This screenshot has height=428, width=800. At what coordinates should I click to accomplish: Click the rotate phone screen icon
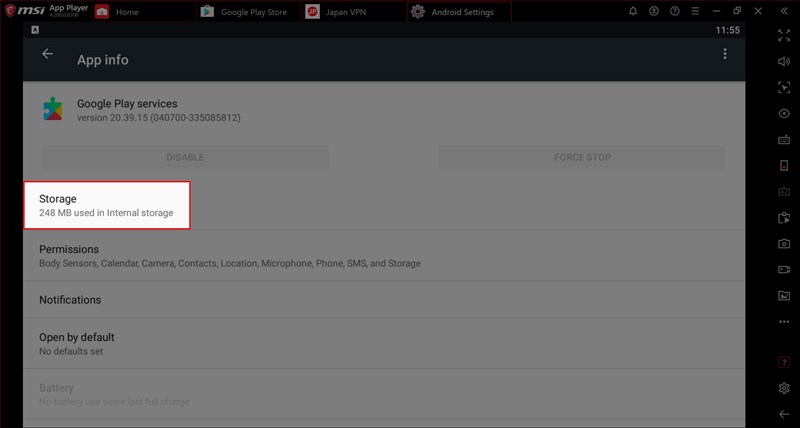[784, 165]
